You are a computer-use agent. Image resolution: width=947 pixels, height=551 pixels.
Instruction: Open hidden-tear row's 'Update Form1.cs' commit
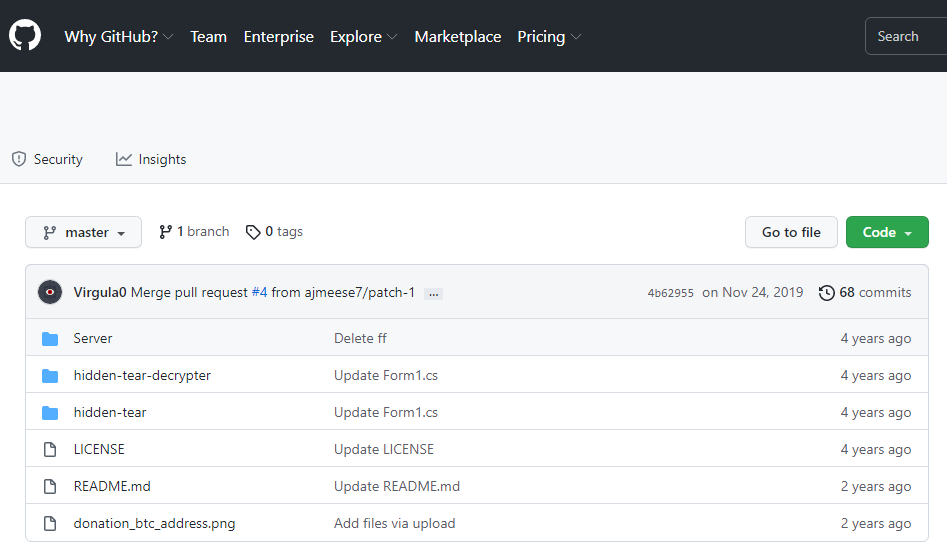pos(386,412)
